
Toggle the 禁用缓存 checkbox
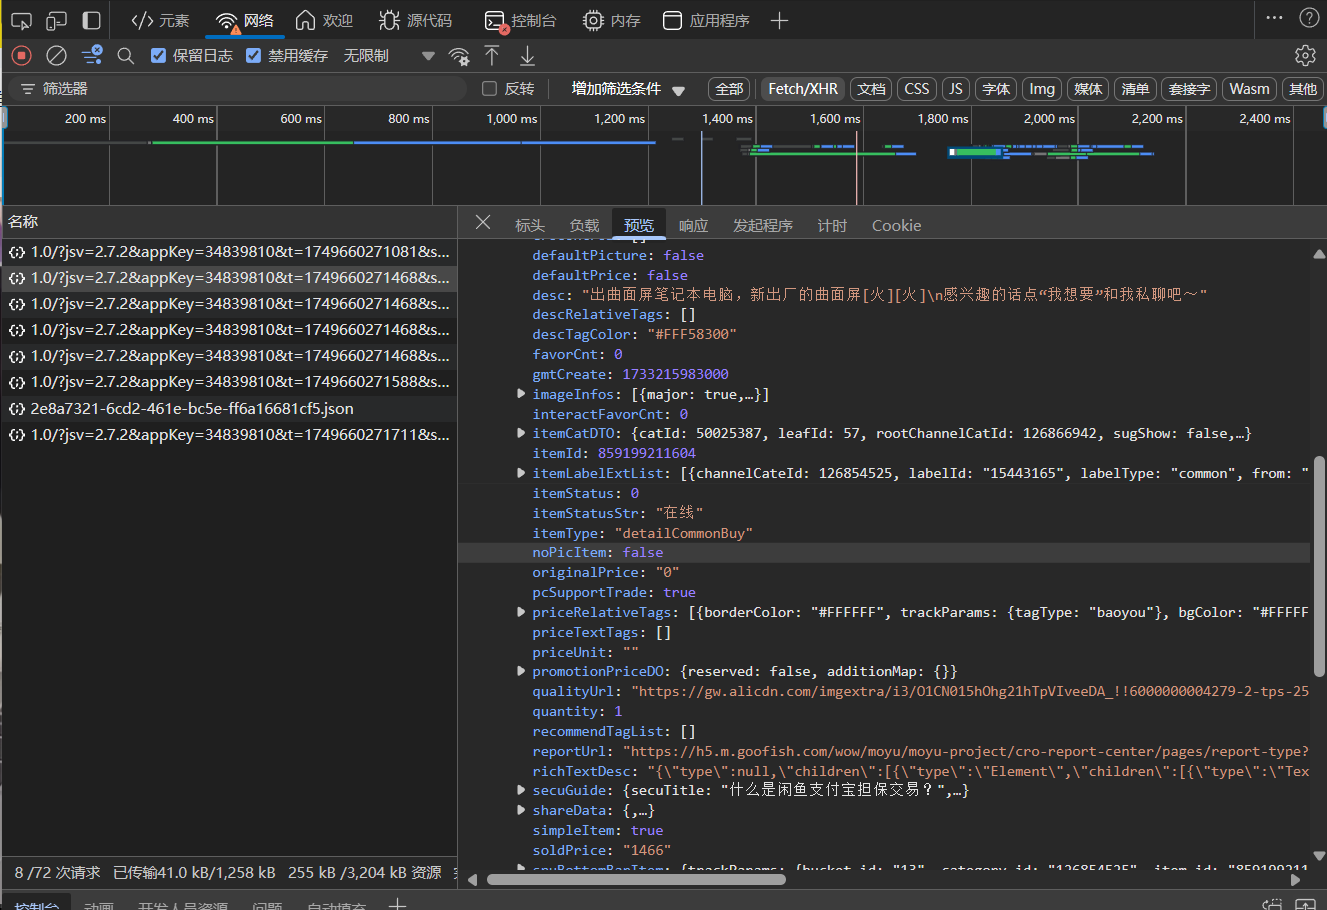[x=253, y=56]
